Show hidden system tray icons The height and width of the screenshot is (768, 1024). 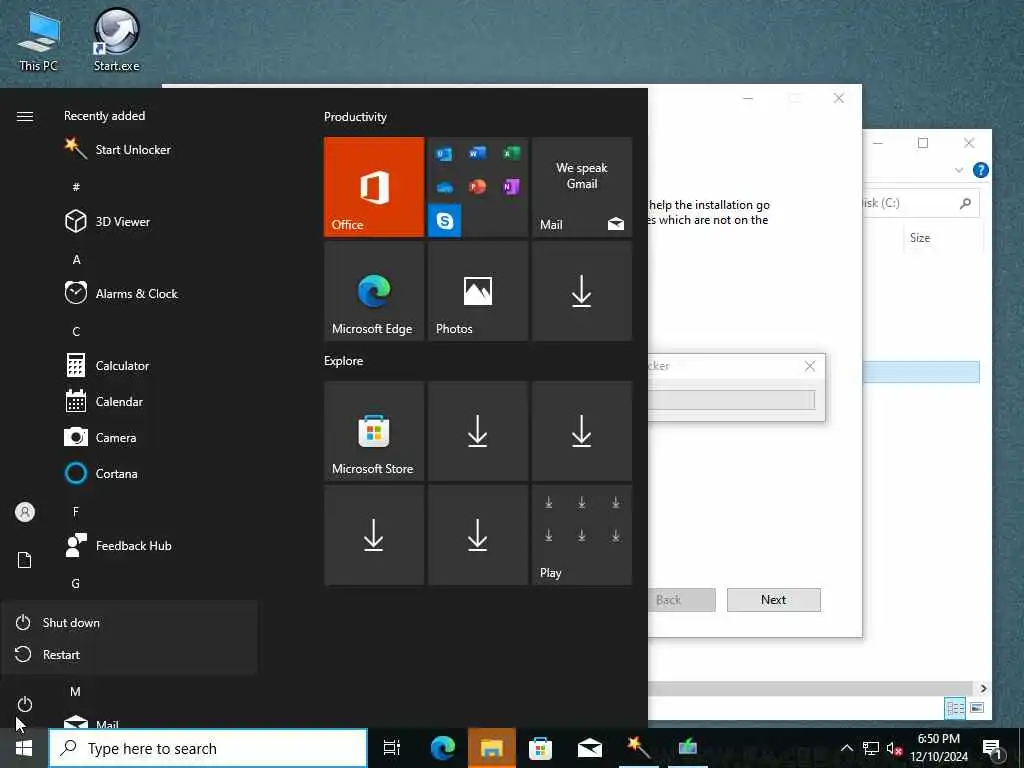(846, 748)
